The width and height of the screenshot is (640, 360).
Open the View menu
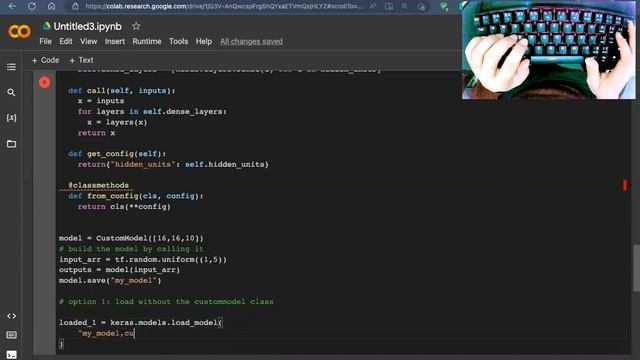(89, 41)
